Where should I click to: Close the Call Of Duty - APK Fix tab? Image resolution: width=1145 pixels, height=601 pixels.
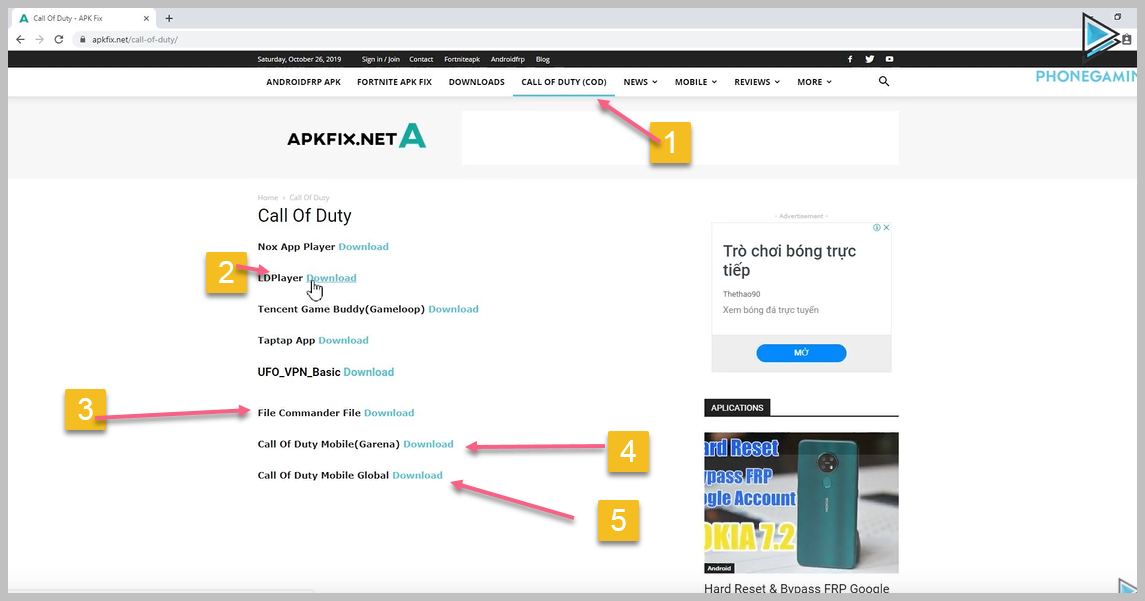point(146,18)
